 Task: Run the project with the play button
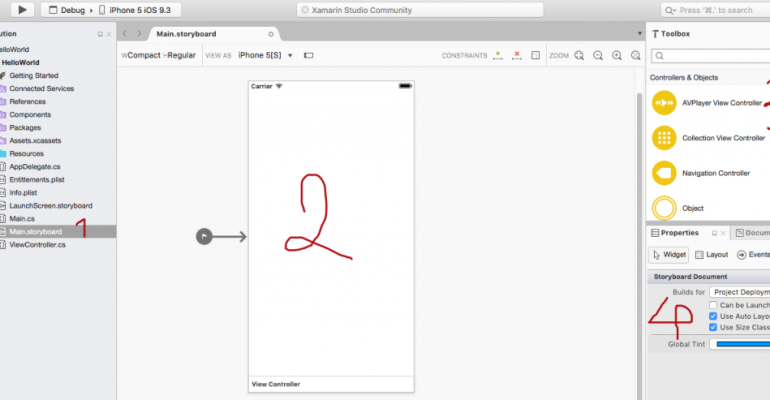click(x=22, y=10)
